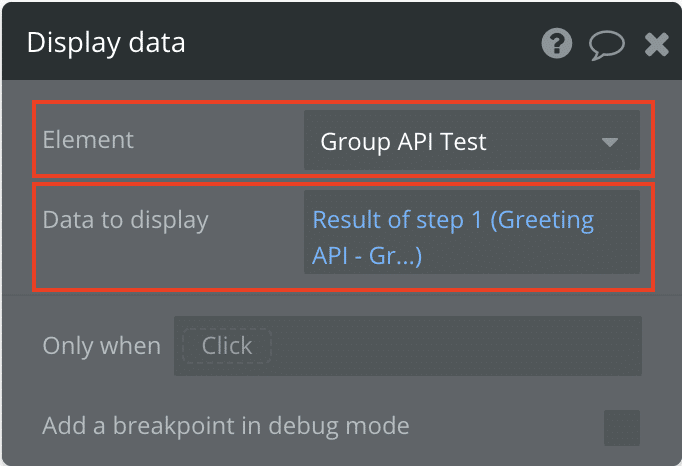
Task: Click blank header space beside the help icon
Action: (x=361, y=43)
